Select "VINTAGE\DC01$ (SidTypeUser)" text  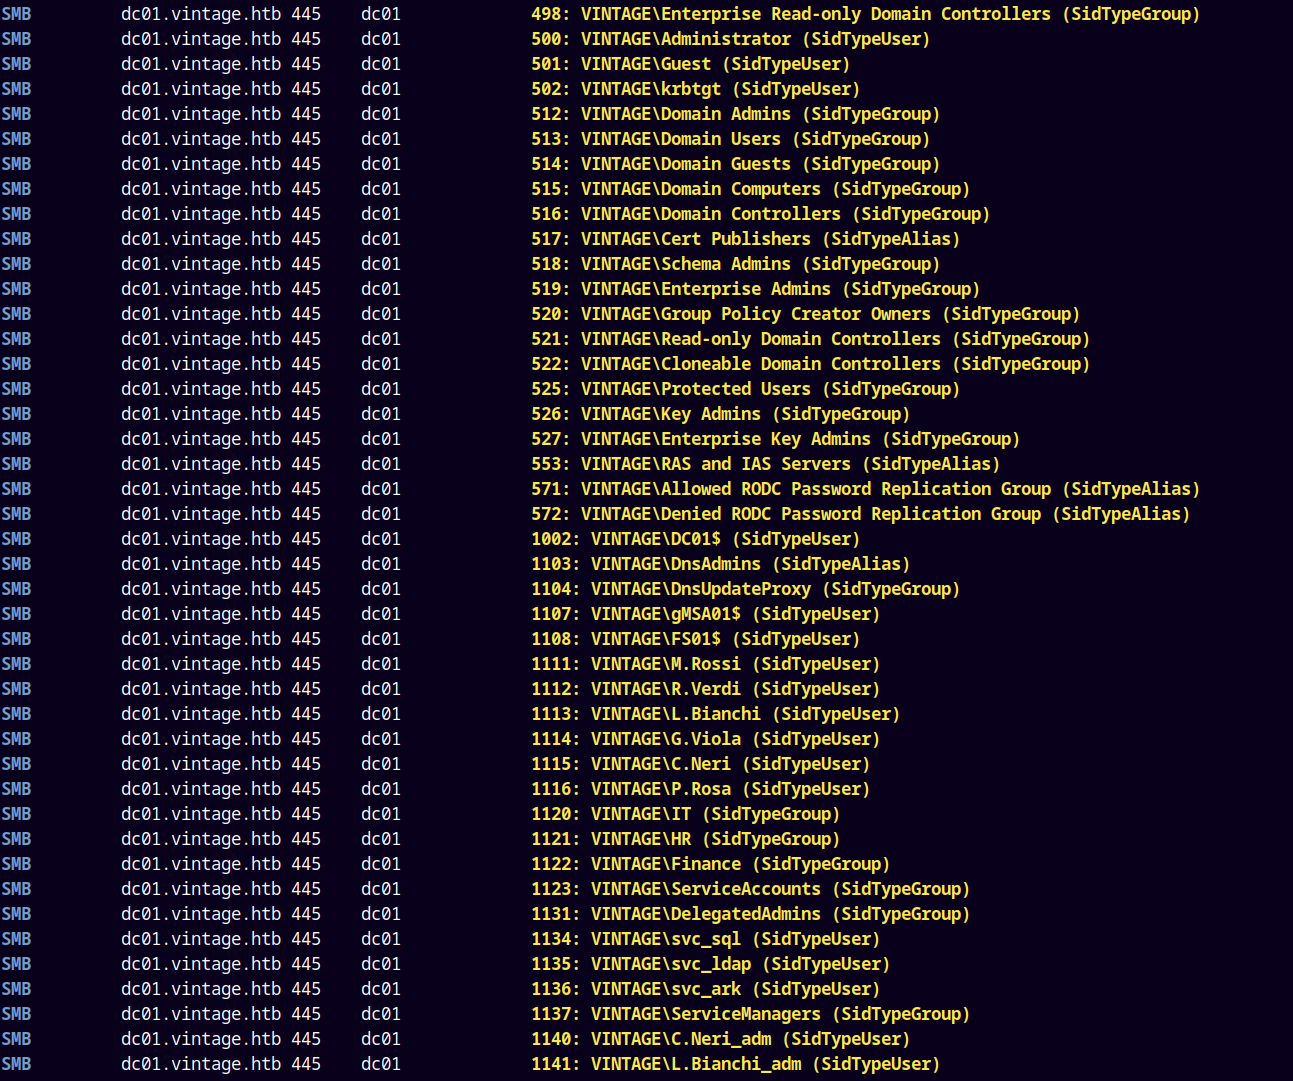[726, 539]
